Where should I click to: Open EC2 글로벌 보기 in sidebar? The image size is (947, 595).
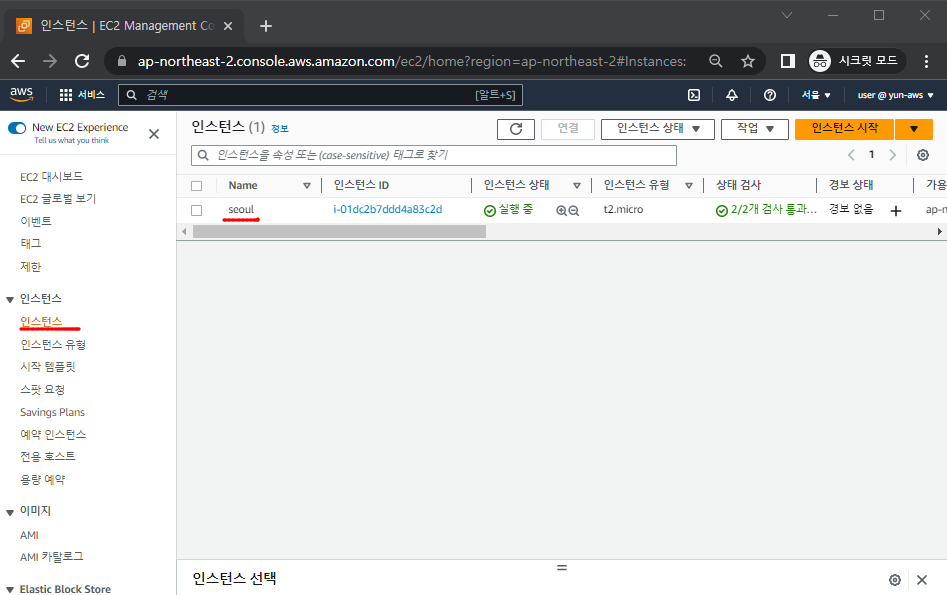(x=58, y=199)
